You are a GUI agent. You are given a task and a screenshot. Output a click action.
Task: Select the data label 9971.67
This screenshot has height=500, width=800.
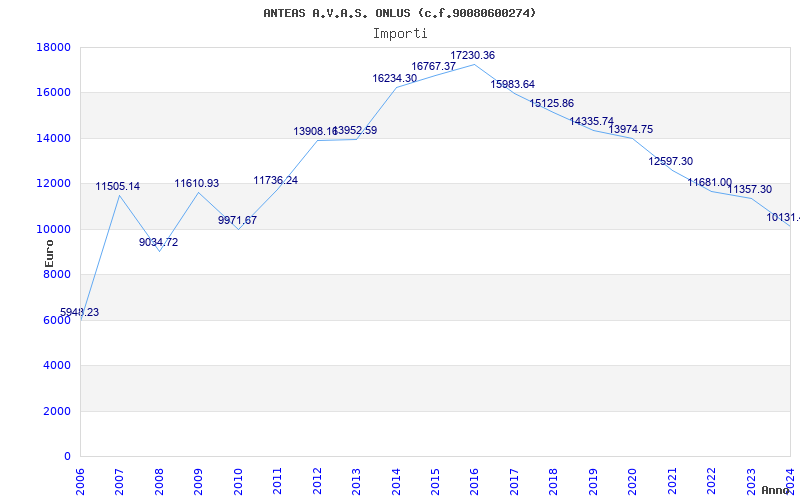pos(237,220)
